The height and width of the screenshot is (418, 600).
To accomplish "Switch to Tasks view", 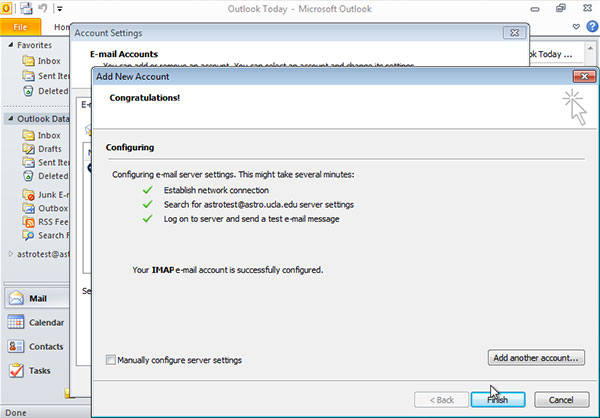I will 37,371.
